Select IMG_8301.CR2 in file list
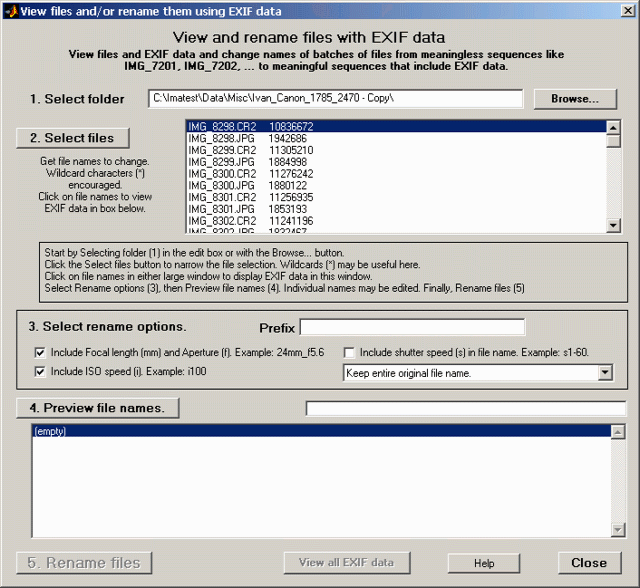Viewport: 640px width, 588px height. click(396, 197)
